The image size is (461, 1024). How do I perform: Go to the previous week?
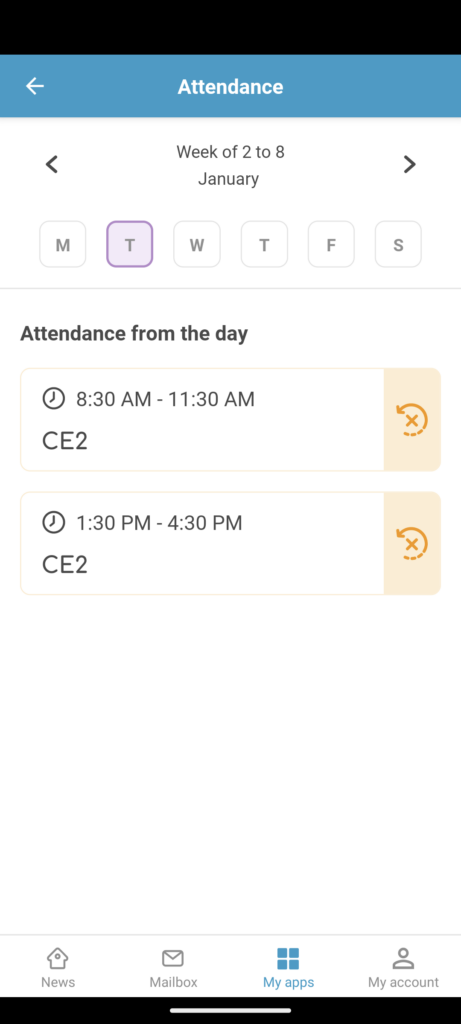[52, 164]
